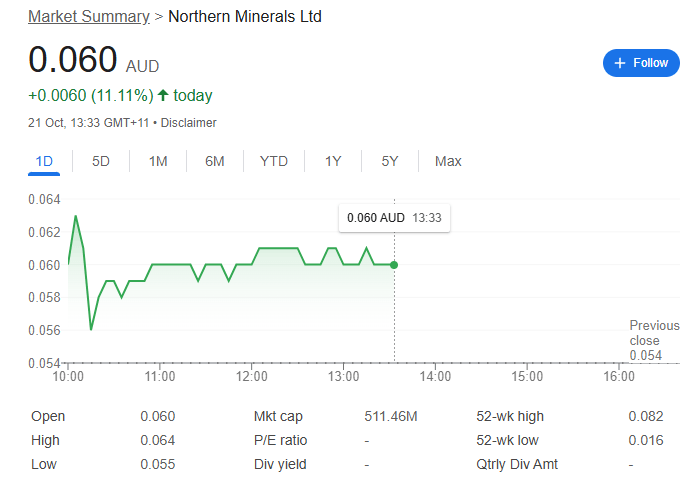This screenshot has height=495, width=698.
Task: Click the Mkt cap value 511.46M
Action: click(x=391, y=417)
